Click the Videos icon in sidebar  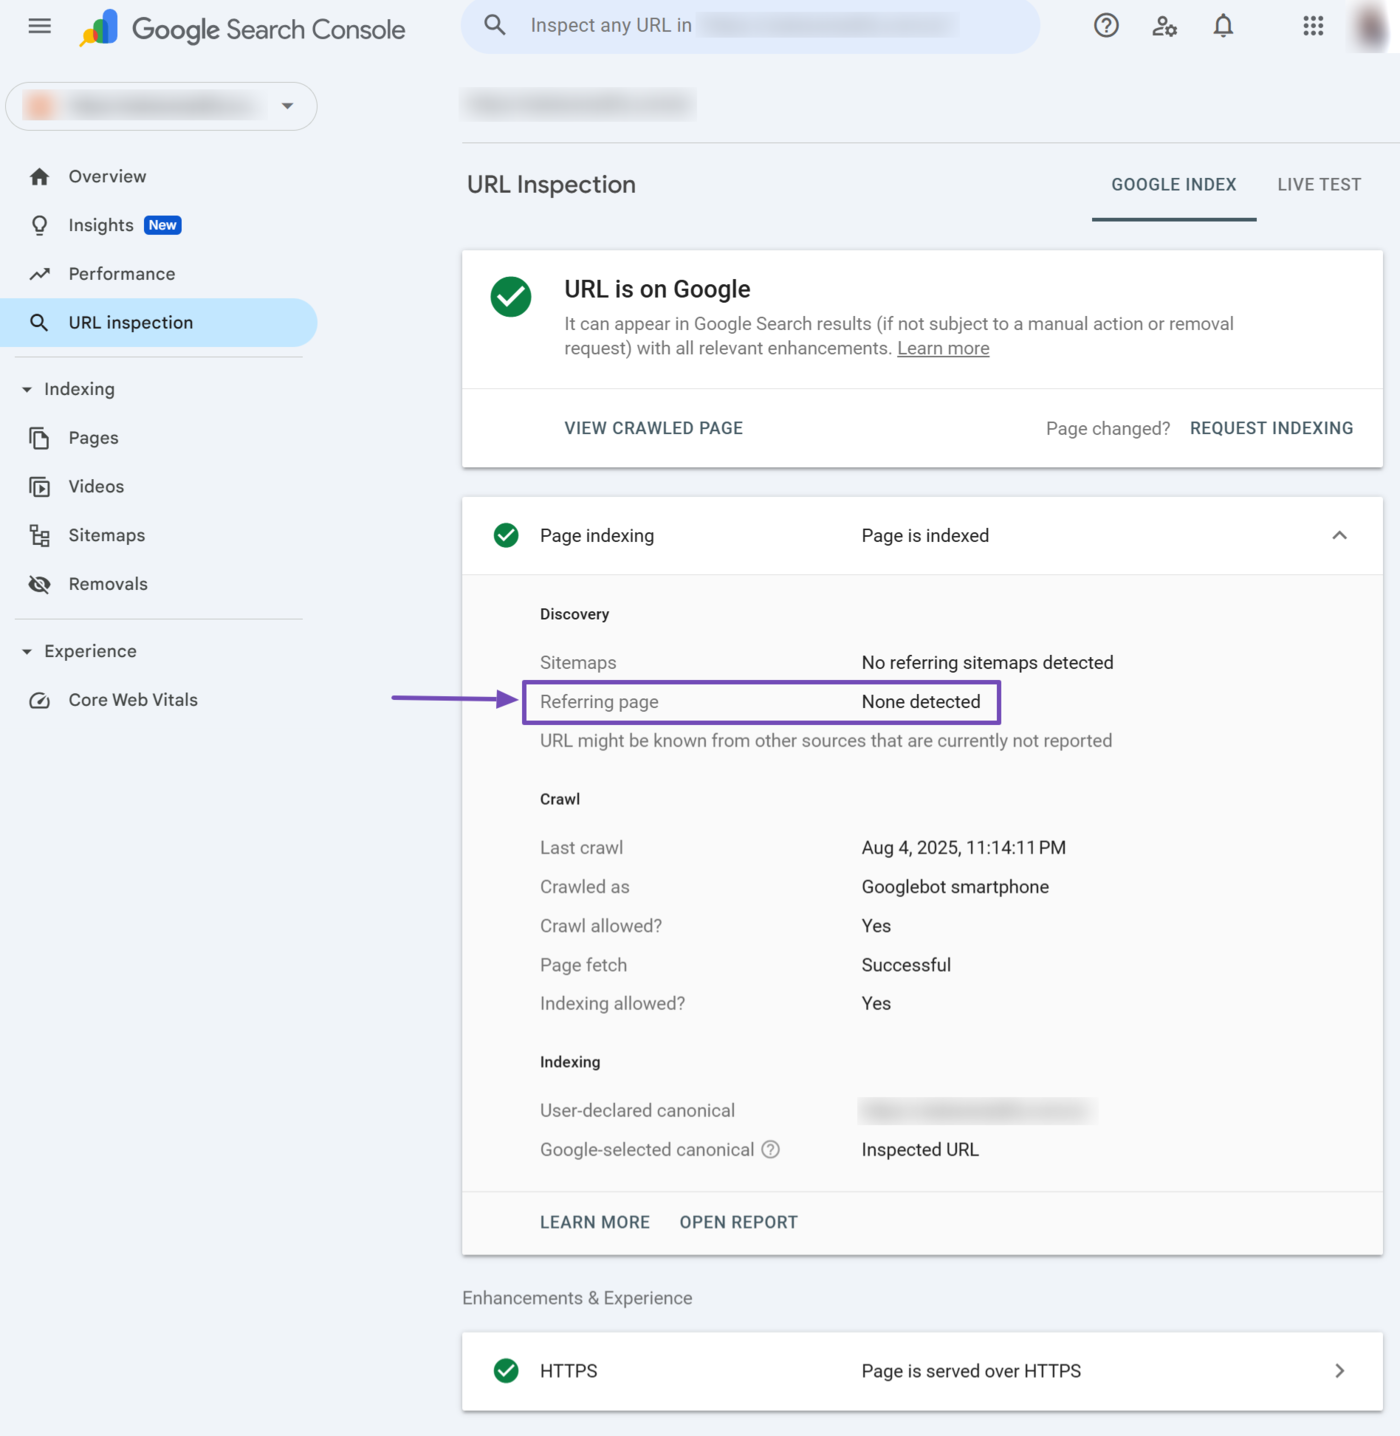(x=40, y=487)
